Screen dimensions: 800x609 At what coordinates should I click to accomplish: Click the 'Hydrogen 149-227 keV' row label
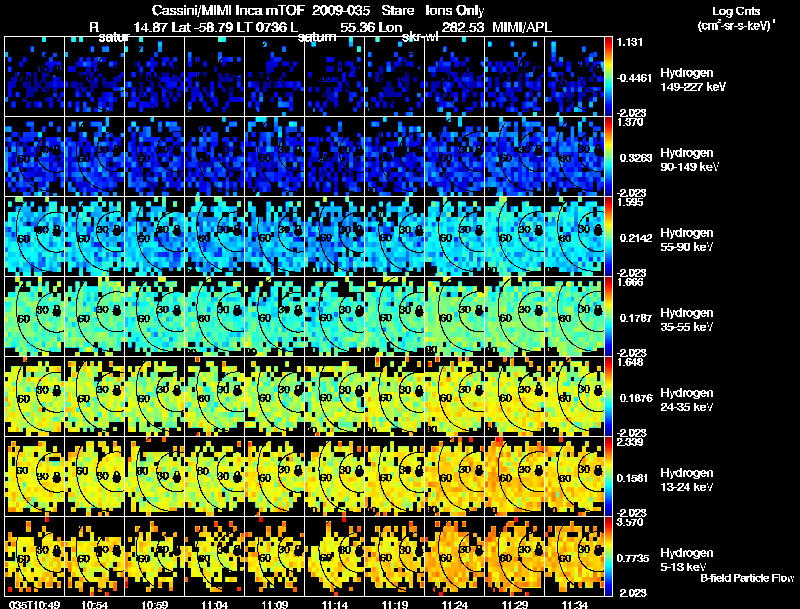click(x=693, y=80)
